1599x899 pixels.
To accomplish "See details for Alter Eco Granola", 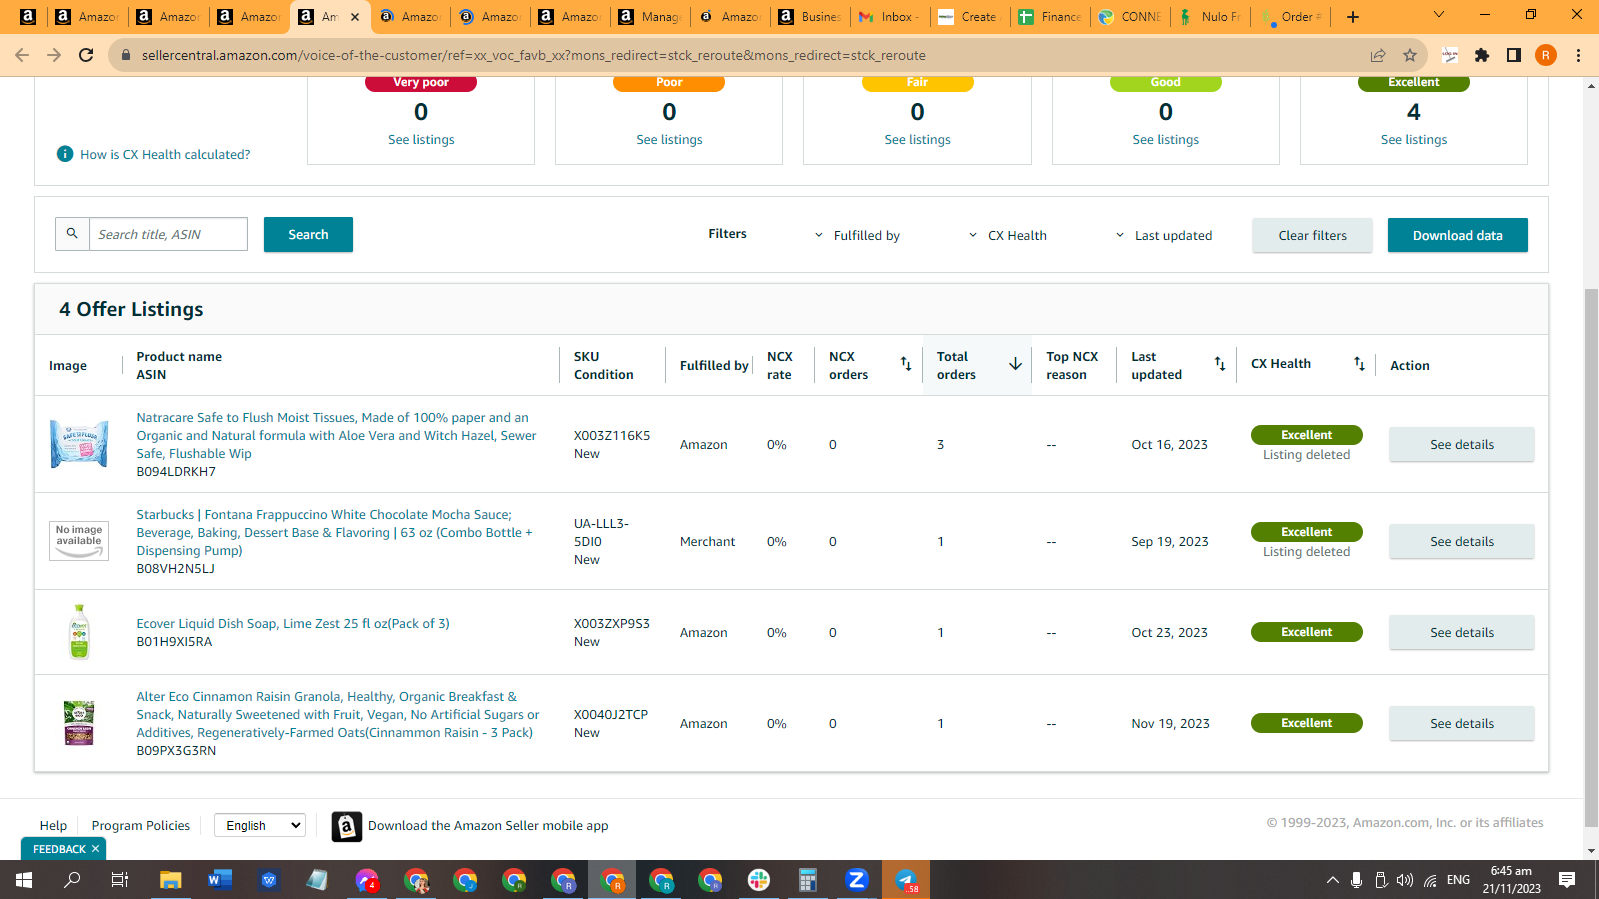I will [x=1462, y=724].
